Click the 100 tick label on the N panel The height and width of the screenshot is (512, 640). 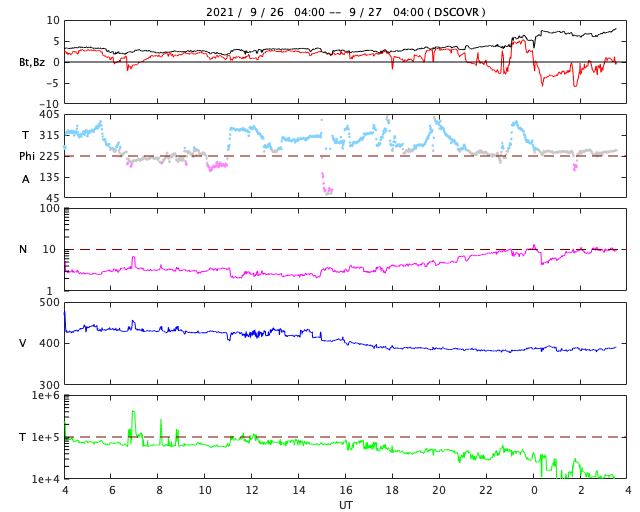point(49,208)
